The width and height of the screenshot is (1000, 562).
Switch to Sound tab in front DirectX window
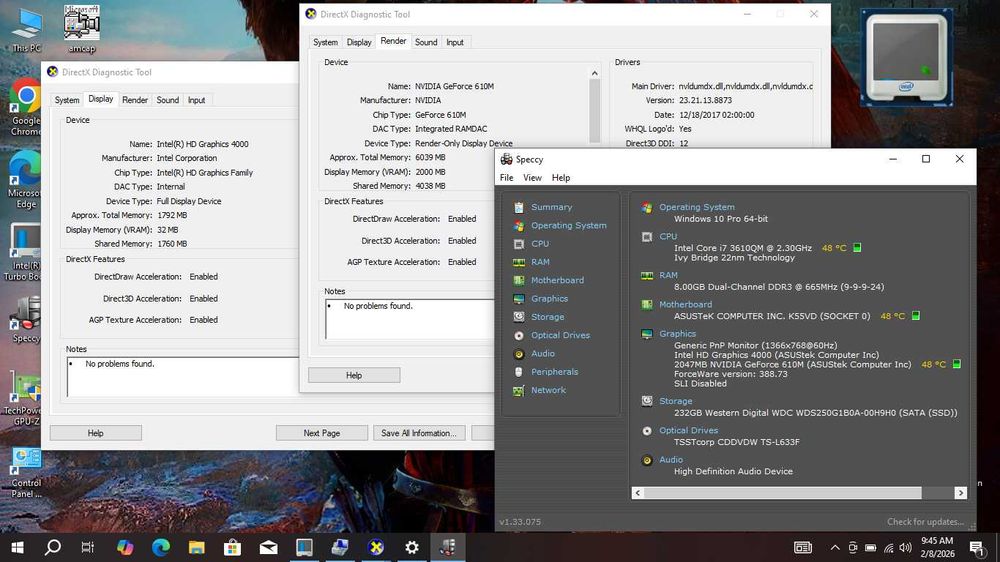(426, 42)
